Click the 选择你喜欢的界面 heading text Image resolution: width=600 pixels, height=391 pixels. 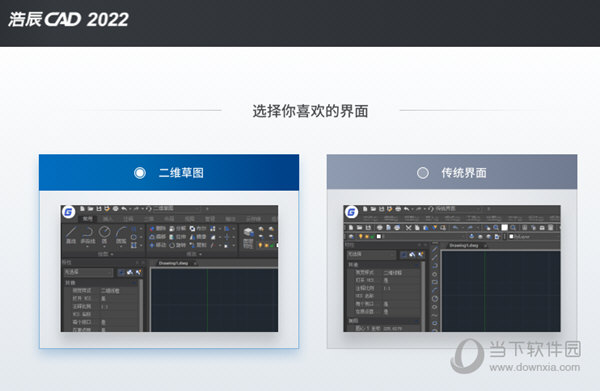[310, 111]
